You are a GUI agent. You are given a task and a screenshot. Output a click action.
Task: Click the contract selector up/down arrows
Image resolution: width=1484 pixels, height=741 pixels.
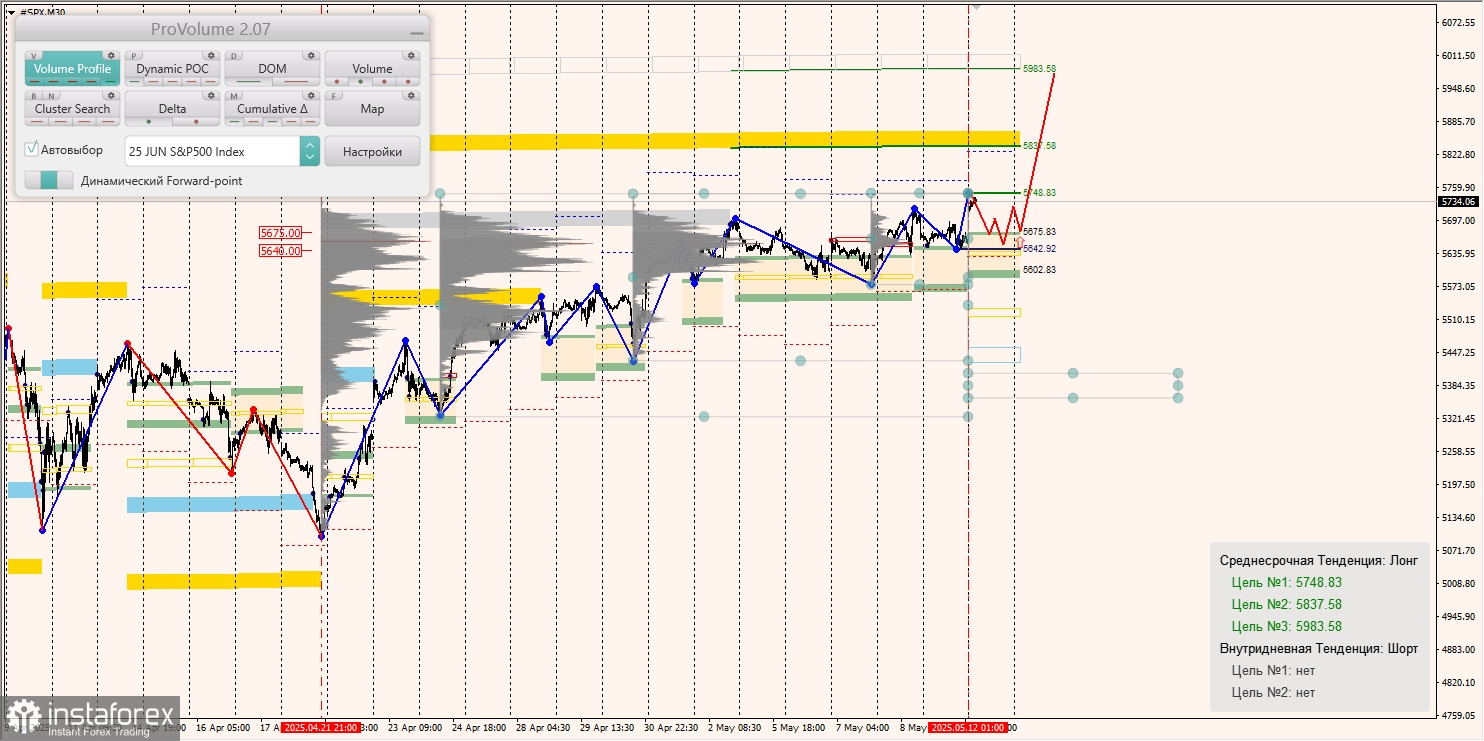(x=310, y=152)
